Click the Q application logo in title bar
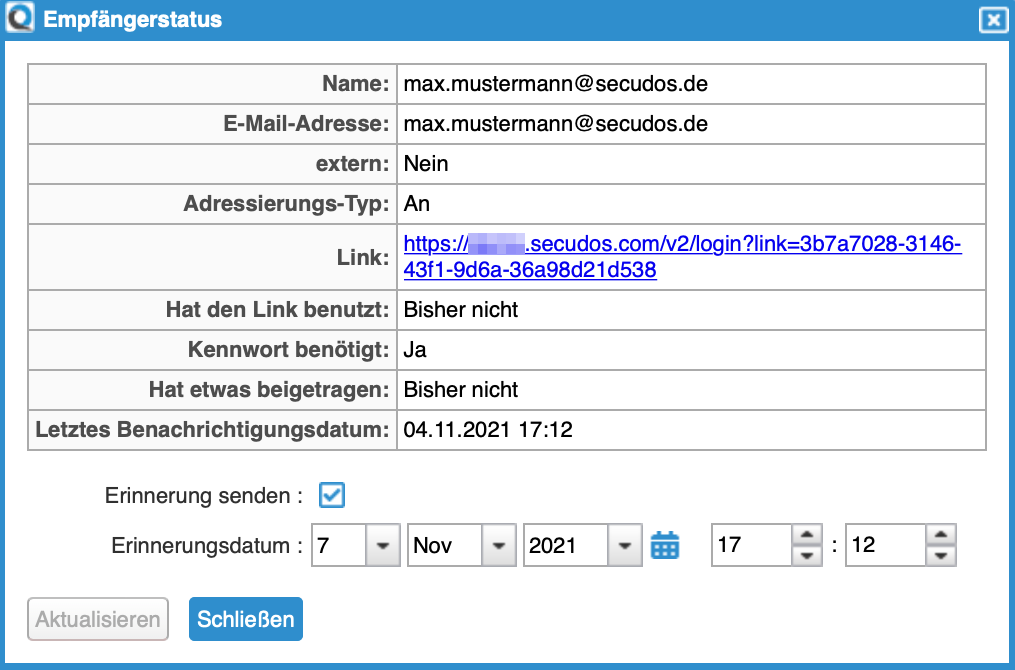Screen dimensions: 1015x670 coord(20,19)
